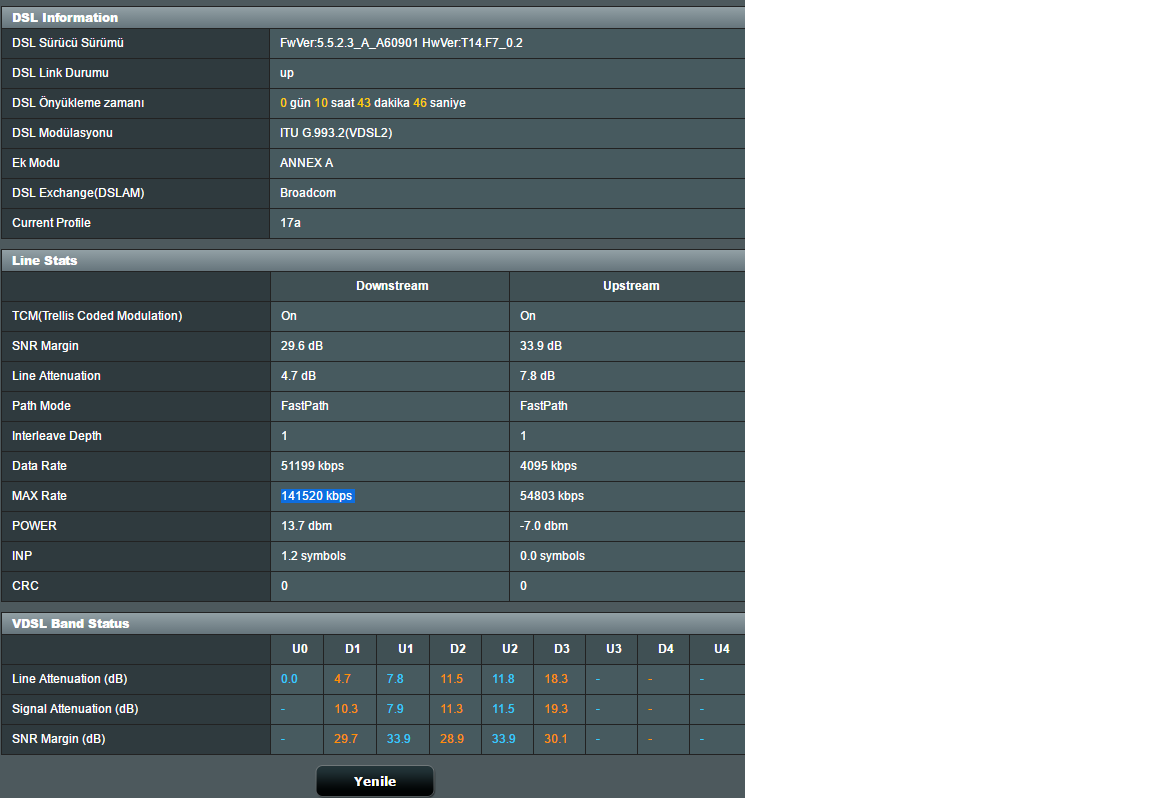The height and width of the screenshot is (798, 1152).
Task: Click the D2 line attenuation 11.5
Action: 452,679
